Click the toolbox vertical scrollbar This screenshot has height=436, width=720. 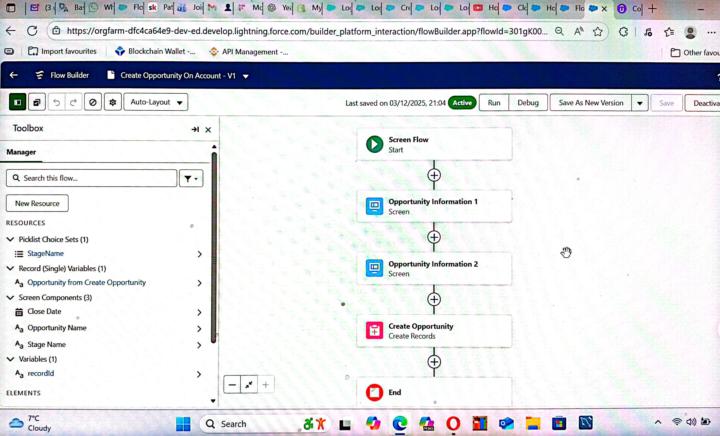tap(214, 248)
